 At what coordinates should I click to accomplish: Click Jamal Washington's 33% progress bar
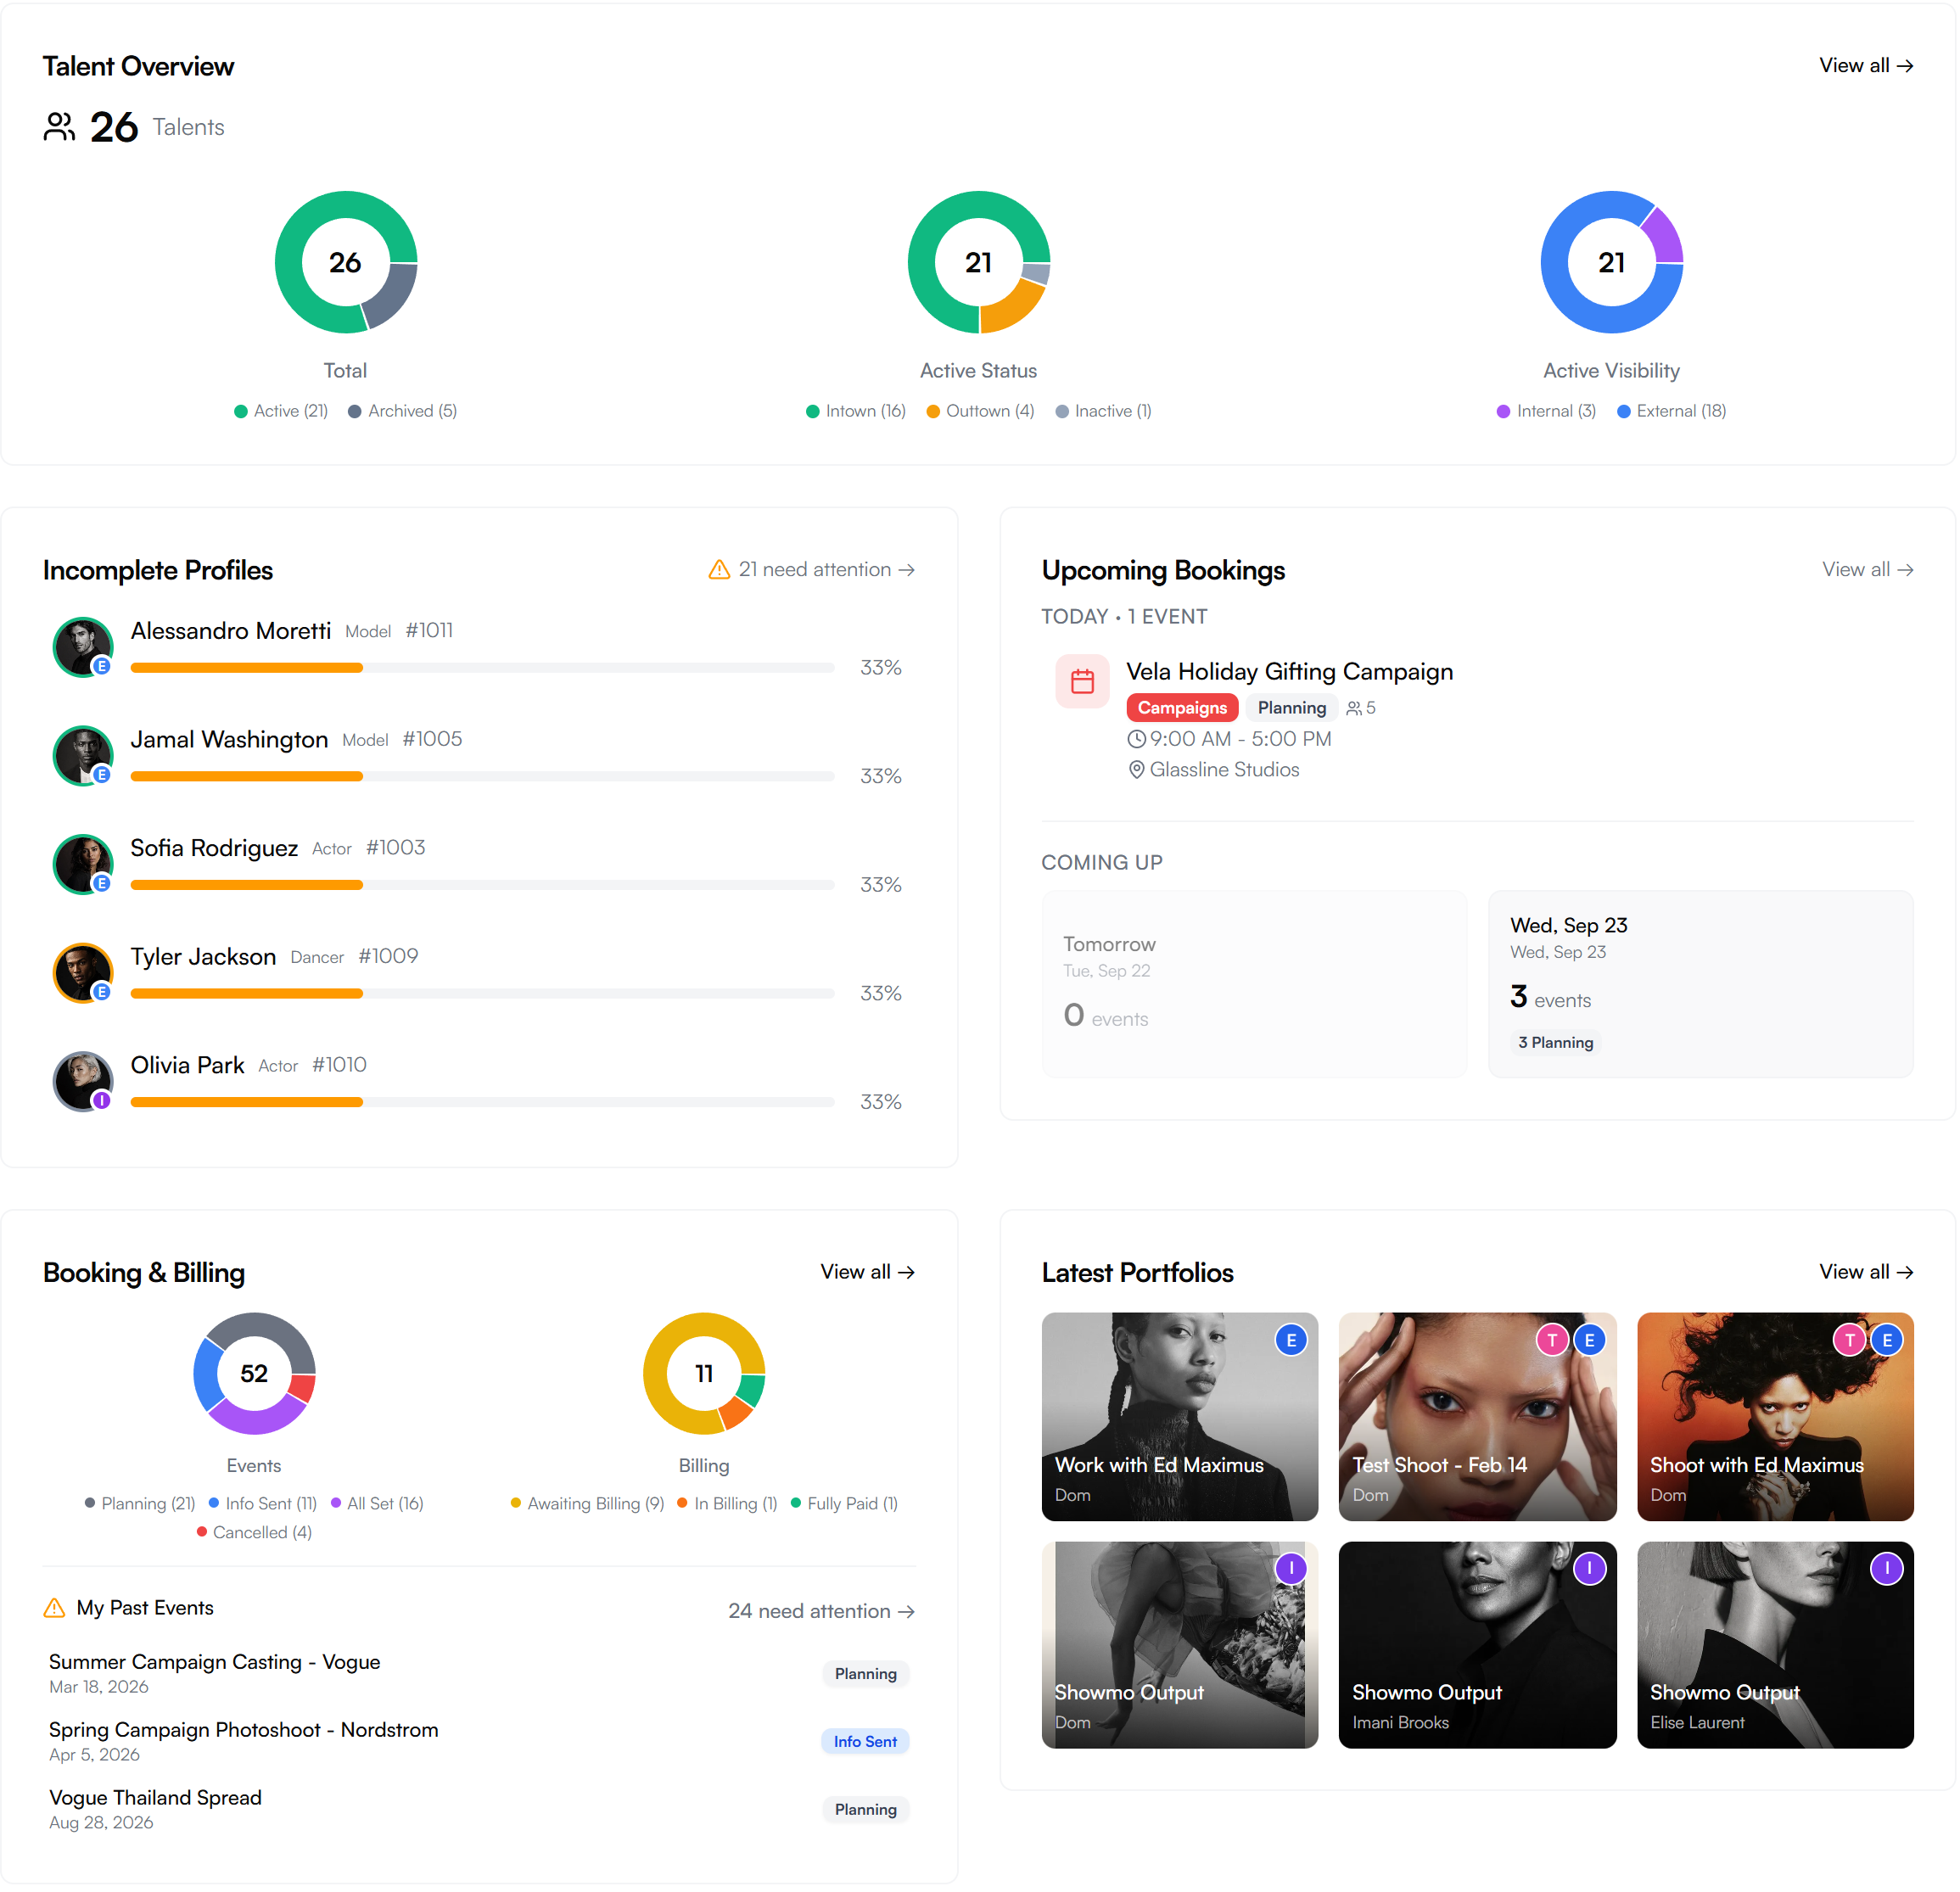(482, 777)
